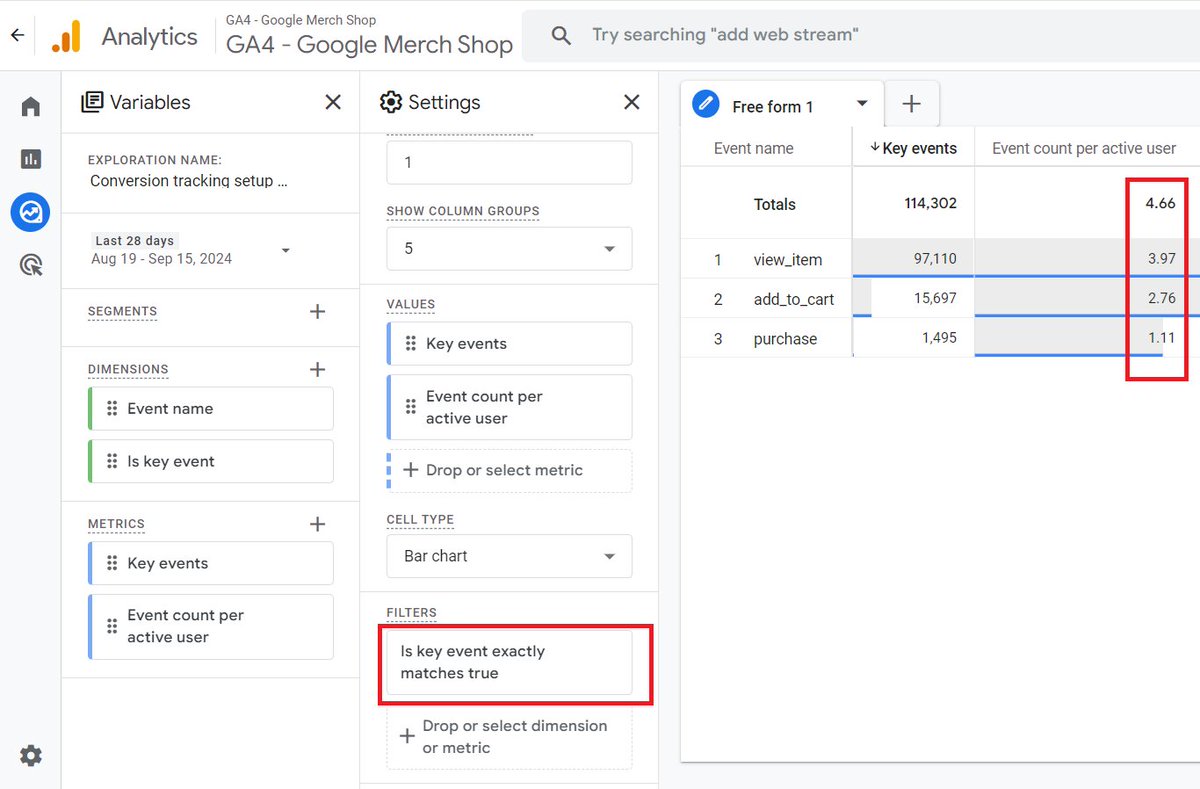Click the DIMENSIONS section label
The width and height of the screenshot is (1200, 789).
(x=128, y=369)
